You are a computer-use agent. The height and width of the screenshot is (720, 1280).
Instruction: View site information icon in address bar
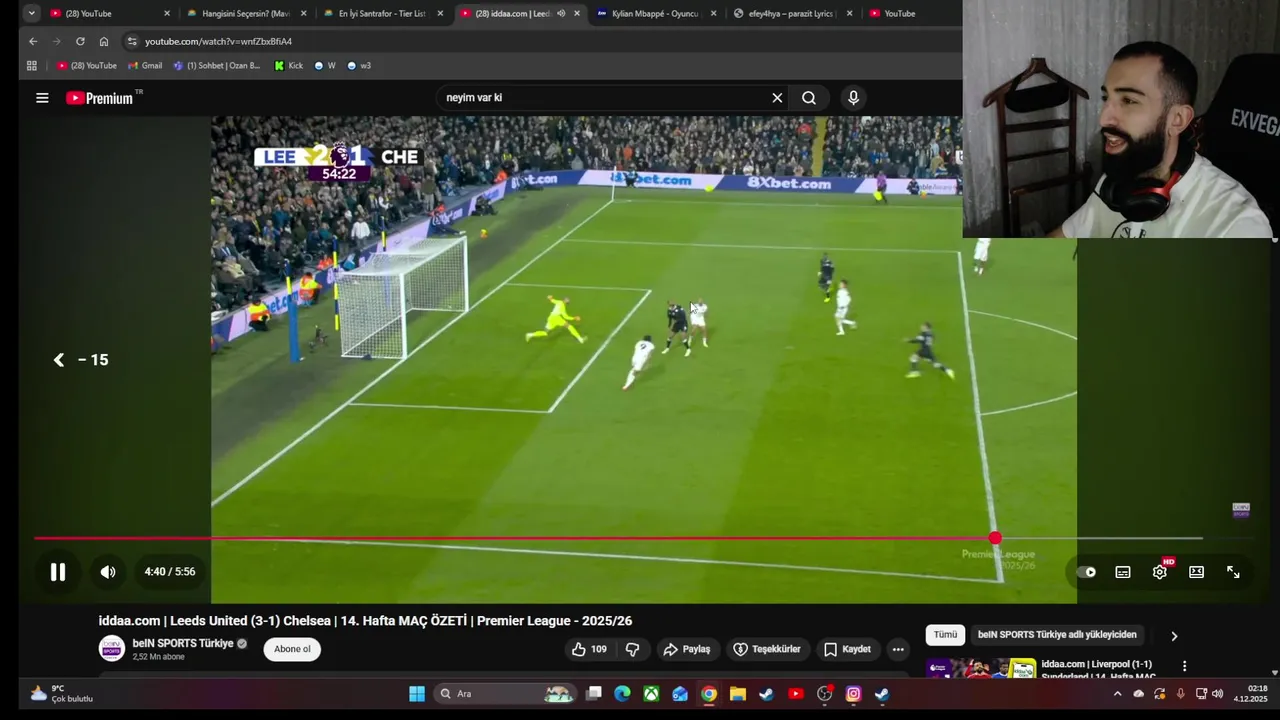131,41
